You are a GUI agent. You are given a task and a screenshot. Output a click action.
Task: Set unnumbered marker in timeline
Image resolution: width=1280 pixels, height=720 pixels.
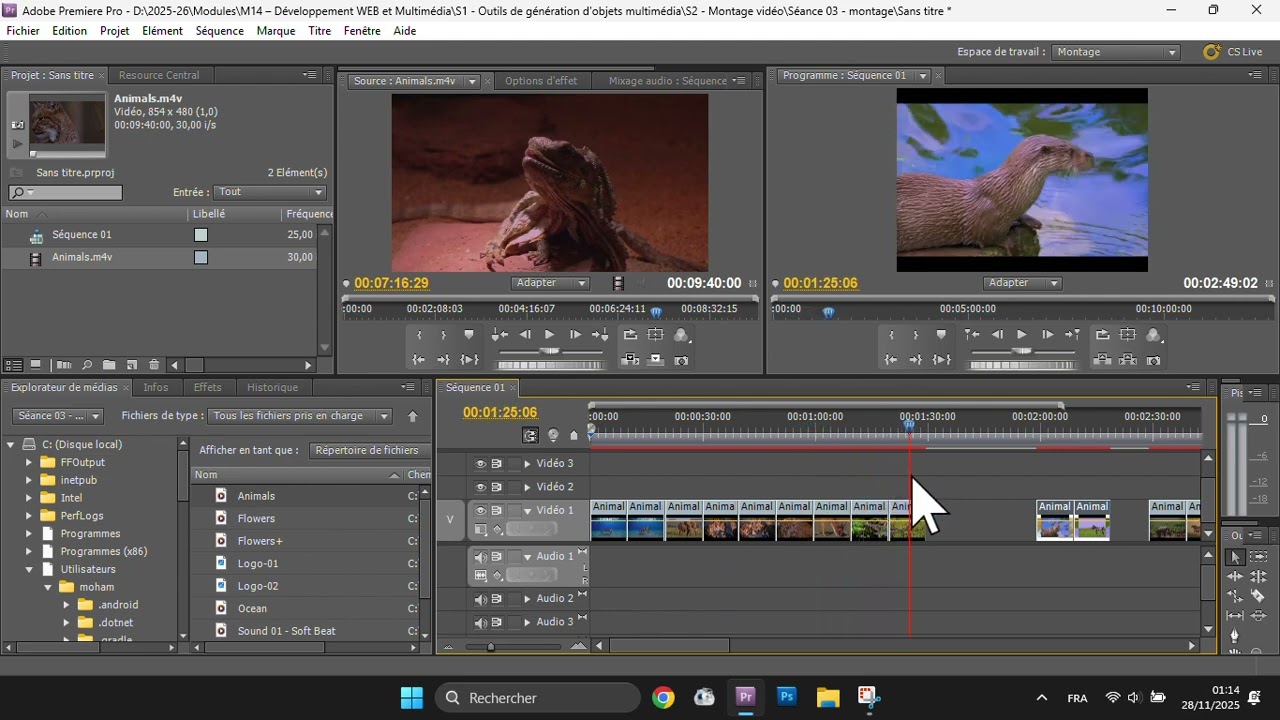click(x=574, y=435)
